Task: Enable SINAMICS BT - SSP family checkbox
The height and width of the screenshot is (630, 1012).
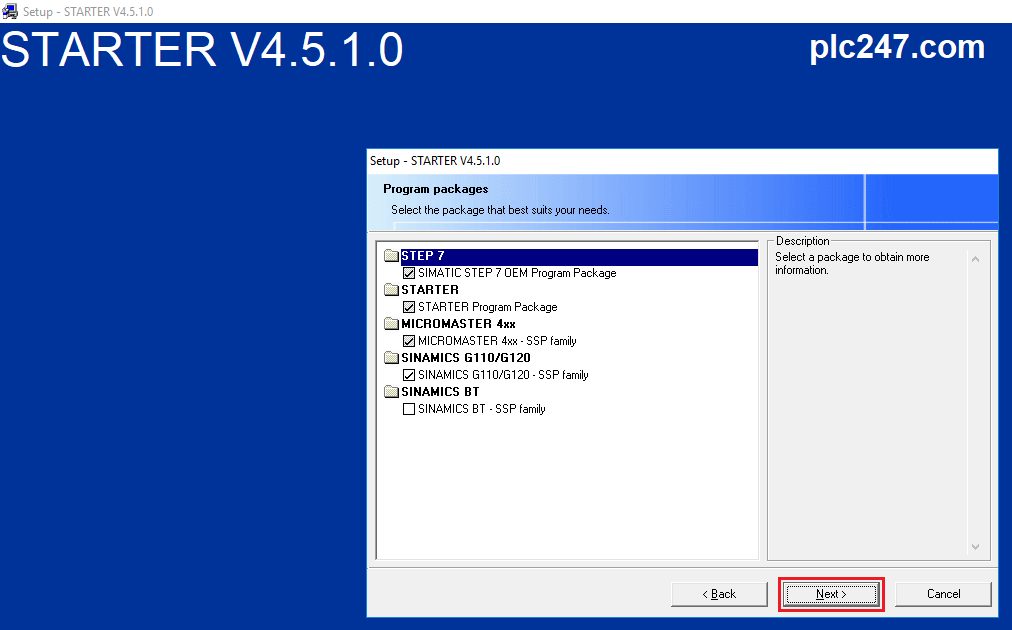Action: pyautogui.click(x=409, y=409)
